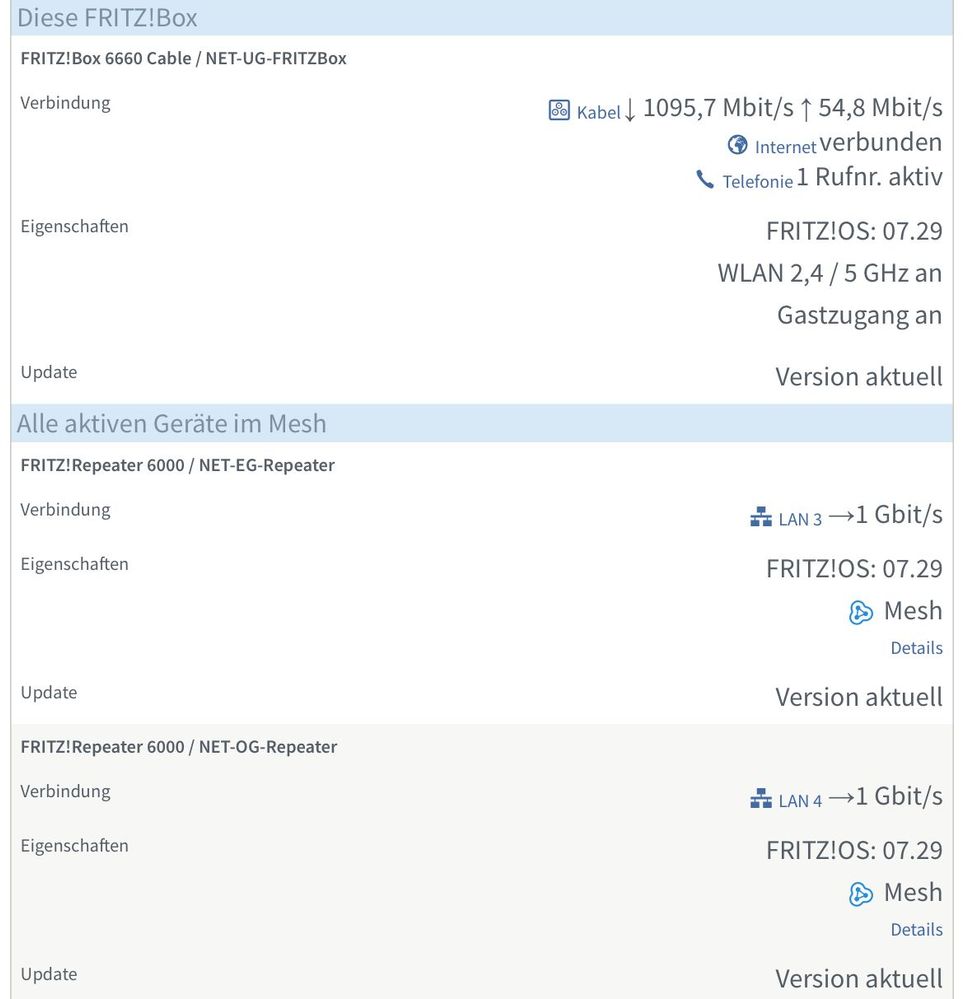
Task: Open Details for NET-OG-Repeater
Action: 916,930
